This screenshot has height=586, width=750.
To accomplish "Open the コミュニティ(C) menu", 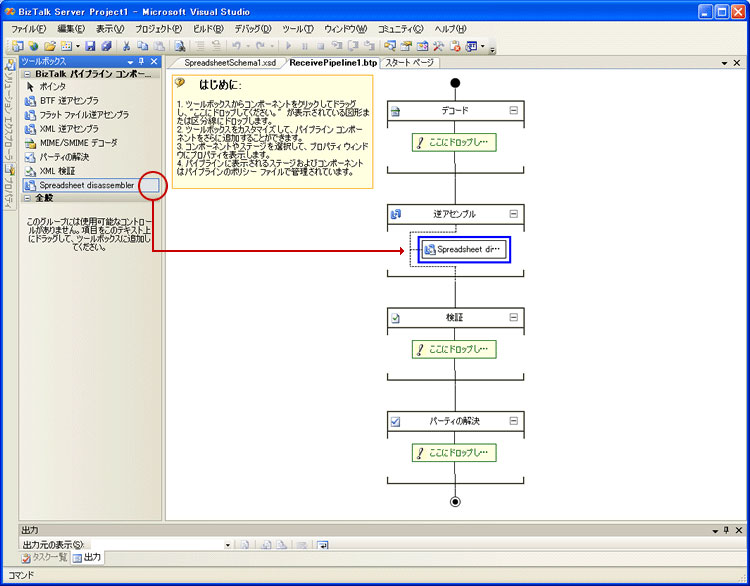I will [400, 29].
